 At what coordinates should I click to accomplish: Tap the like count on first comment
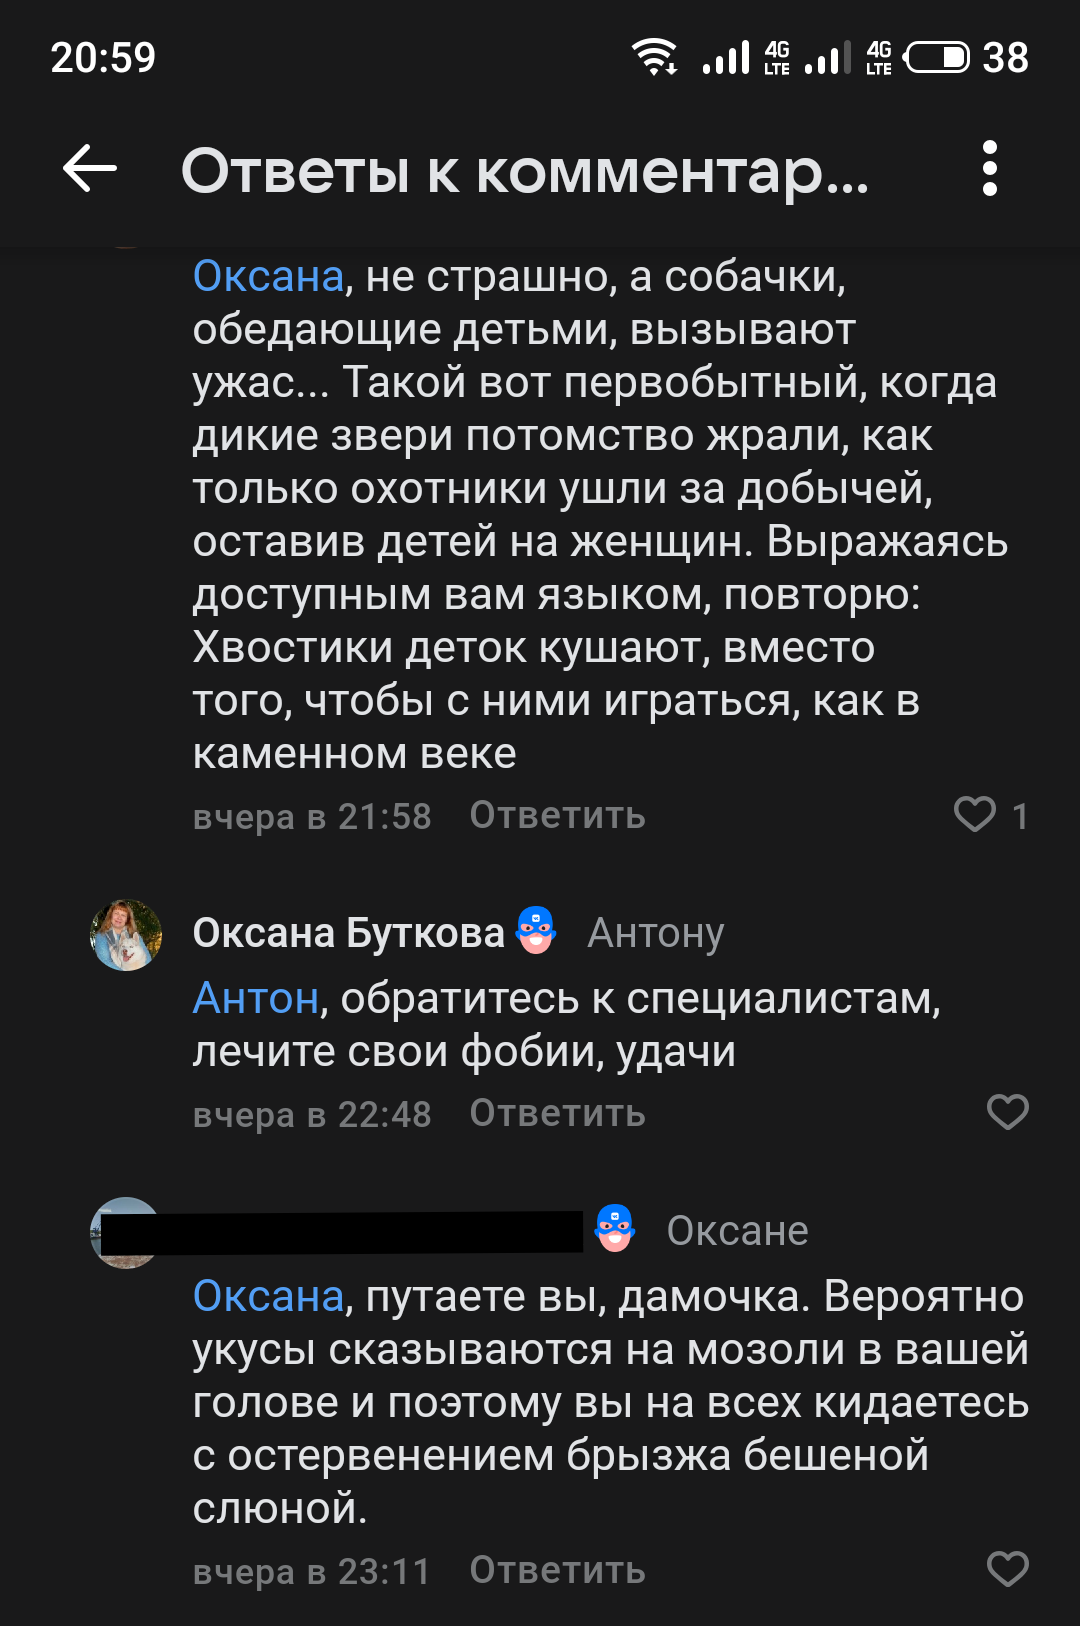[1020, 816]
